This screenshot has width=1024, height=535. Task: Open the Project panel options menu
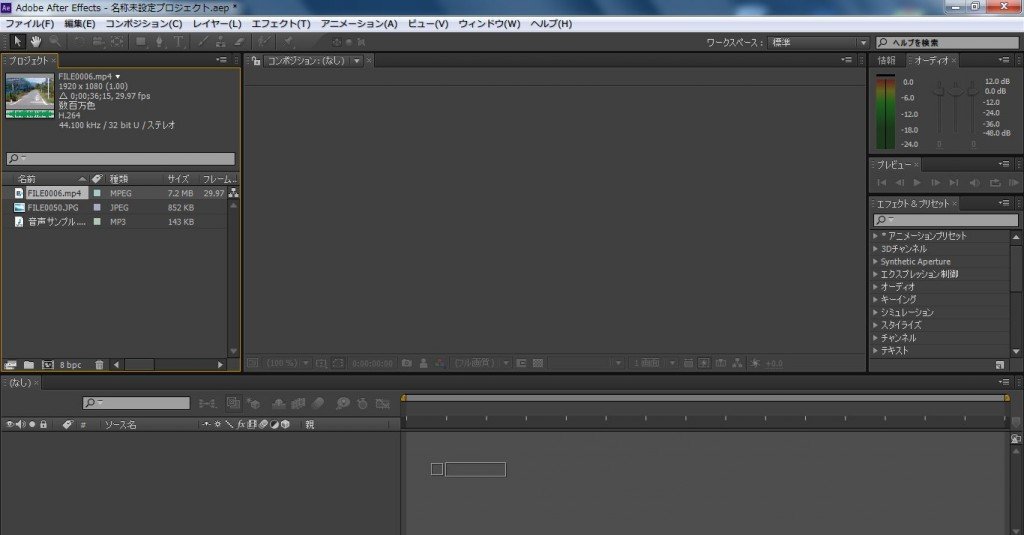click(221, 60)
